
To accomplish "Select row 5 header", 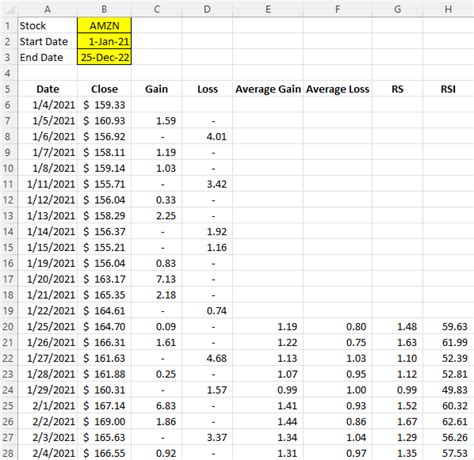I will (x=8, y=89).
